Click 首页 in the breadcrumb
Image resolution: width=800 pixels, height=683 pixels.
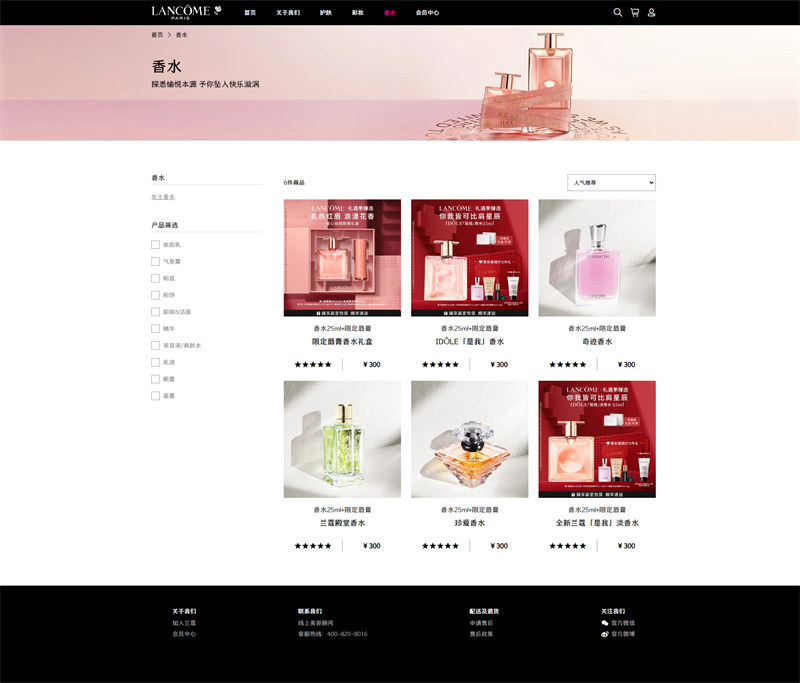157,35
